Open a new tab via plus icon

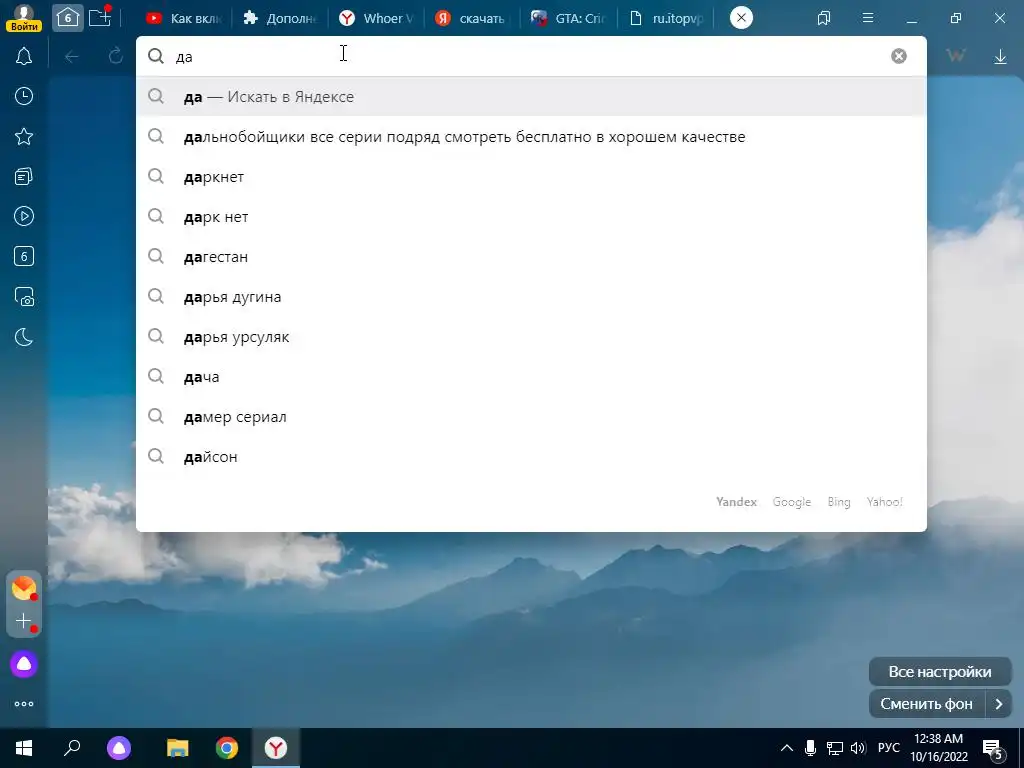(100, 18)
